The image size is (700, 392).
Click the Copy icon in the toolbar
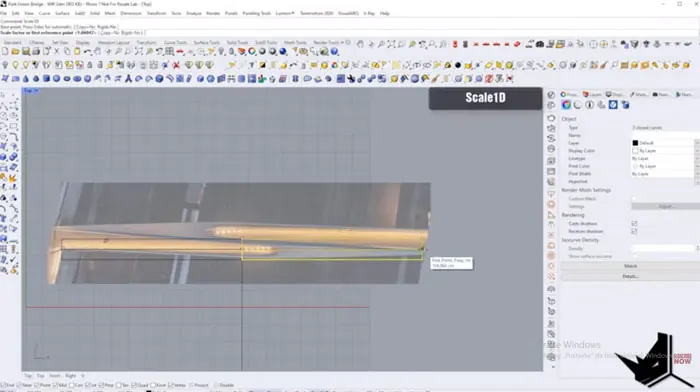pos(67,52)
